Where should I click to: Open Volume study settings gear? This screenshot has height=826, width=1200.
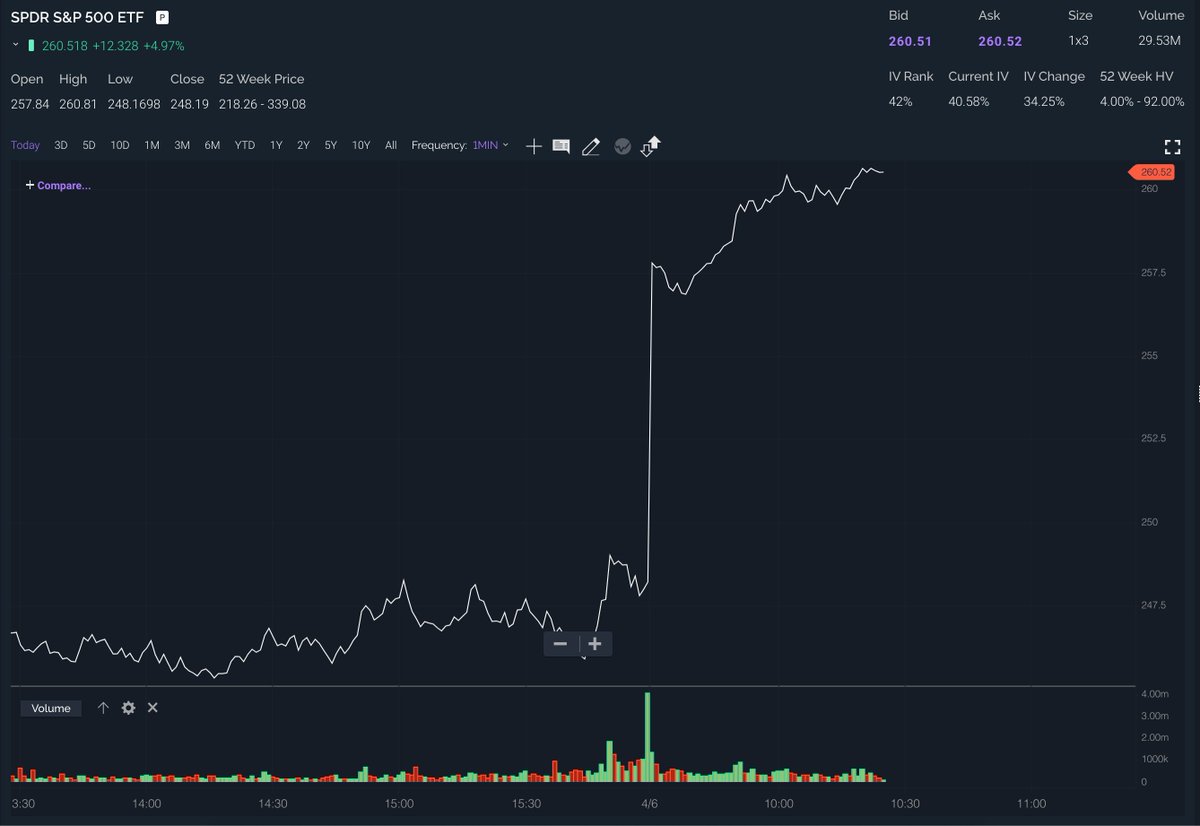(128, 708)
